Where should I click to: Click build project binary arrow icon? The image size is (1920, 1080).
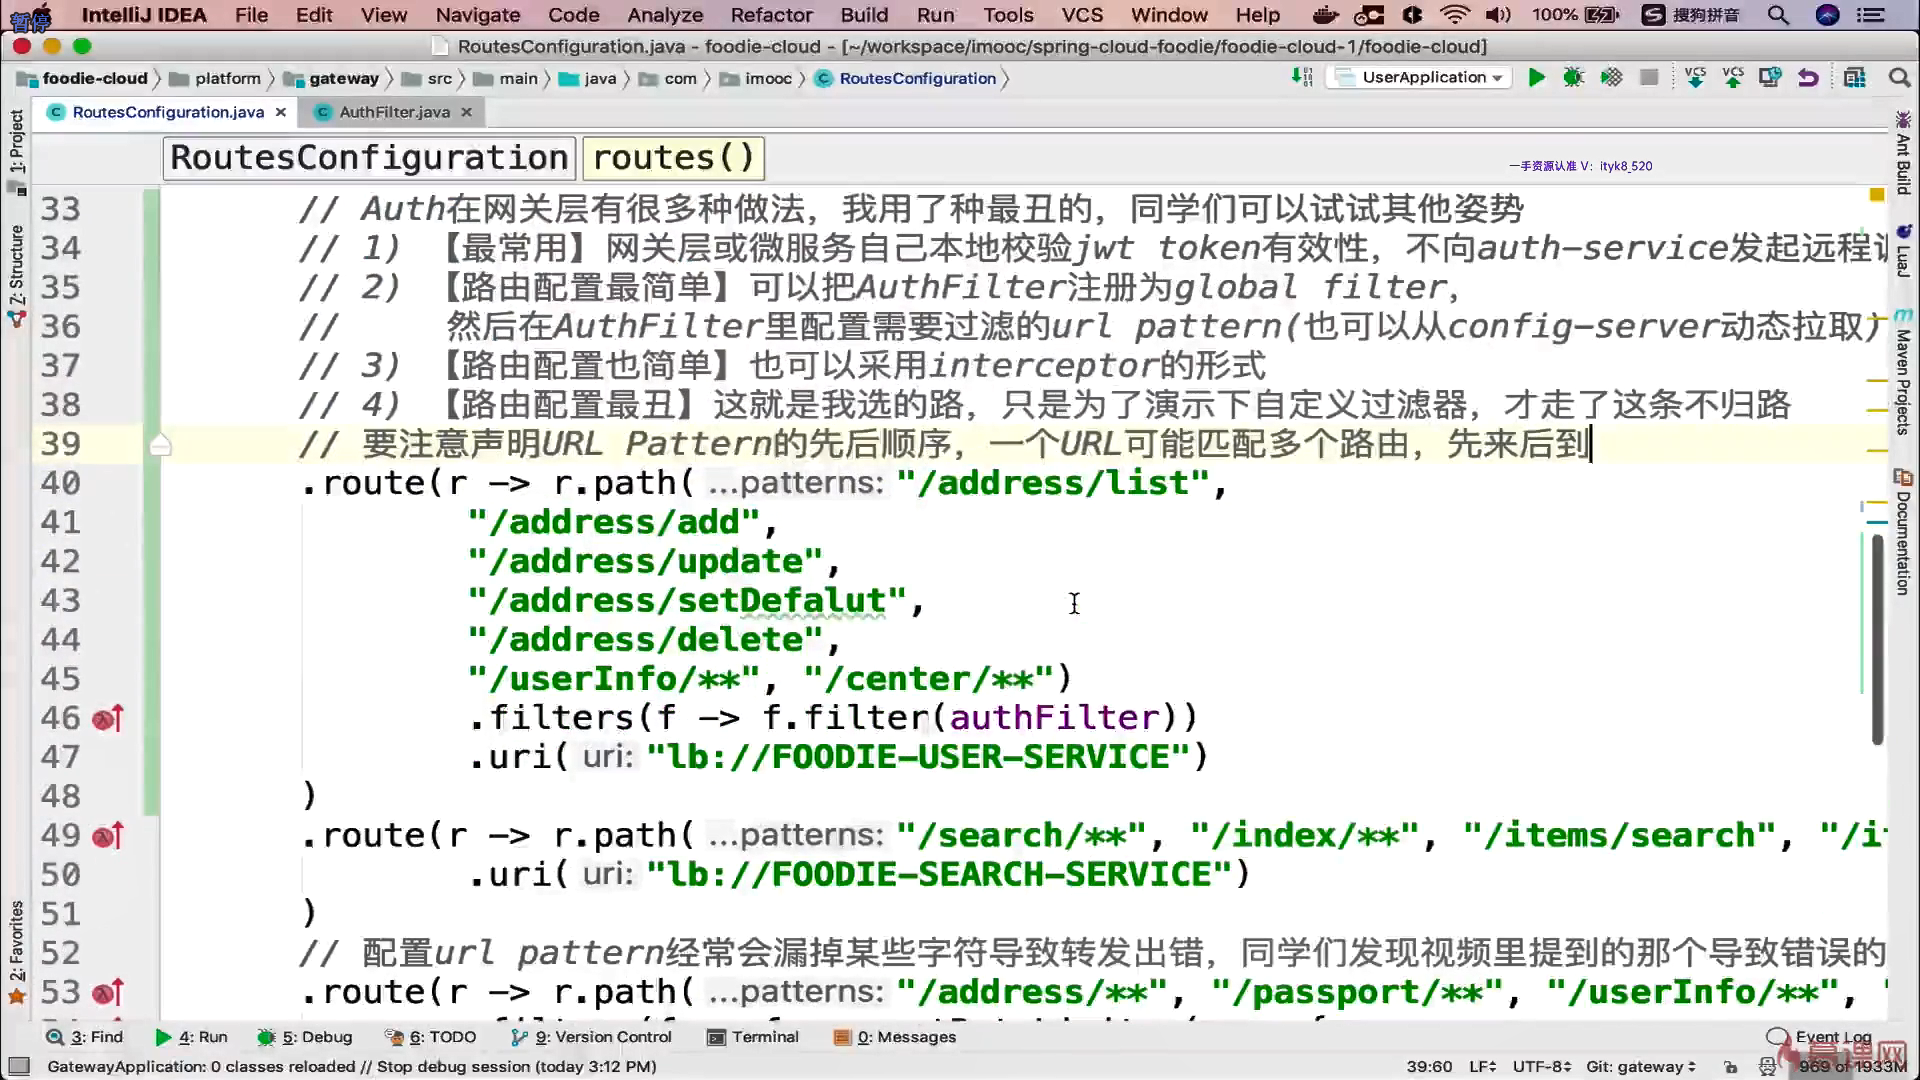tap(1302, 78)
